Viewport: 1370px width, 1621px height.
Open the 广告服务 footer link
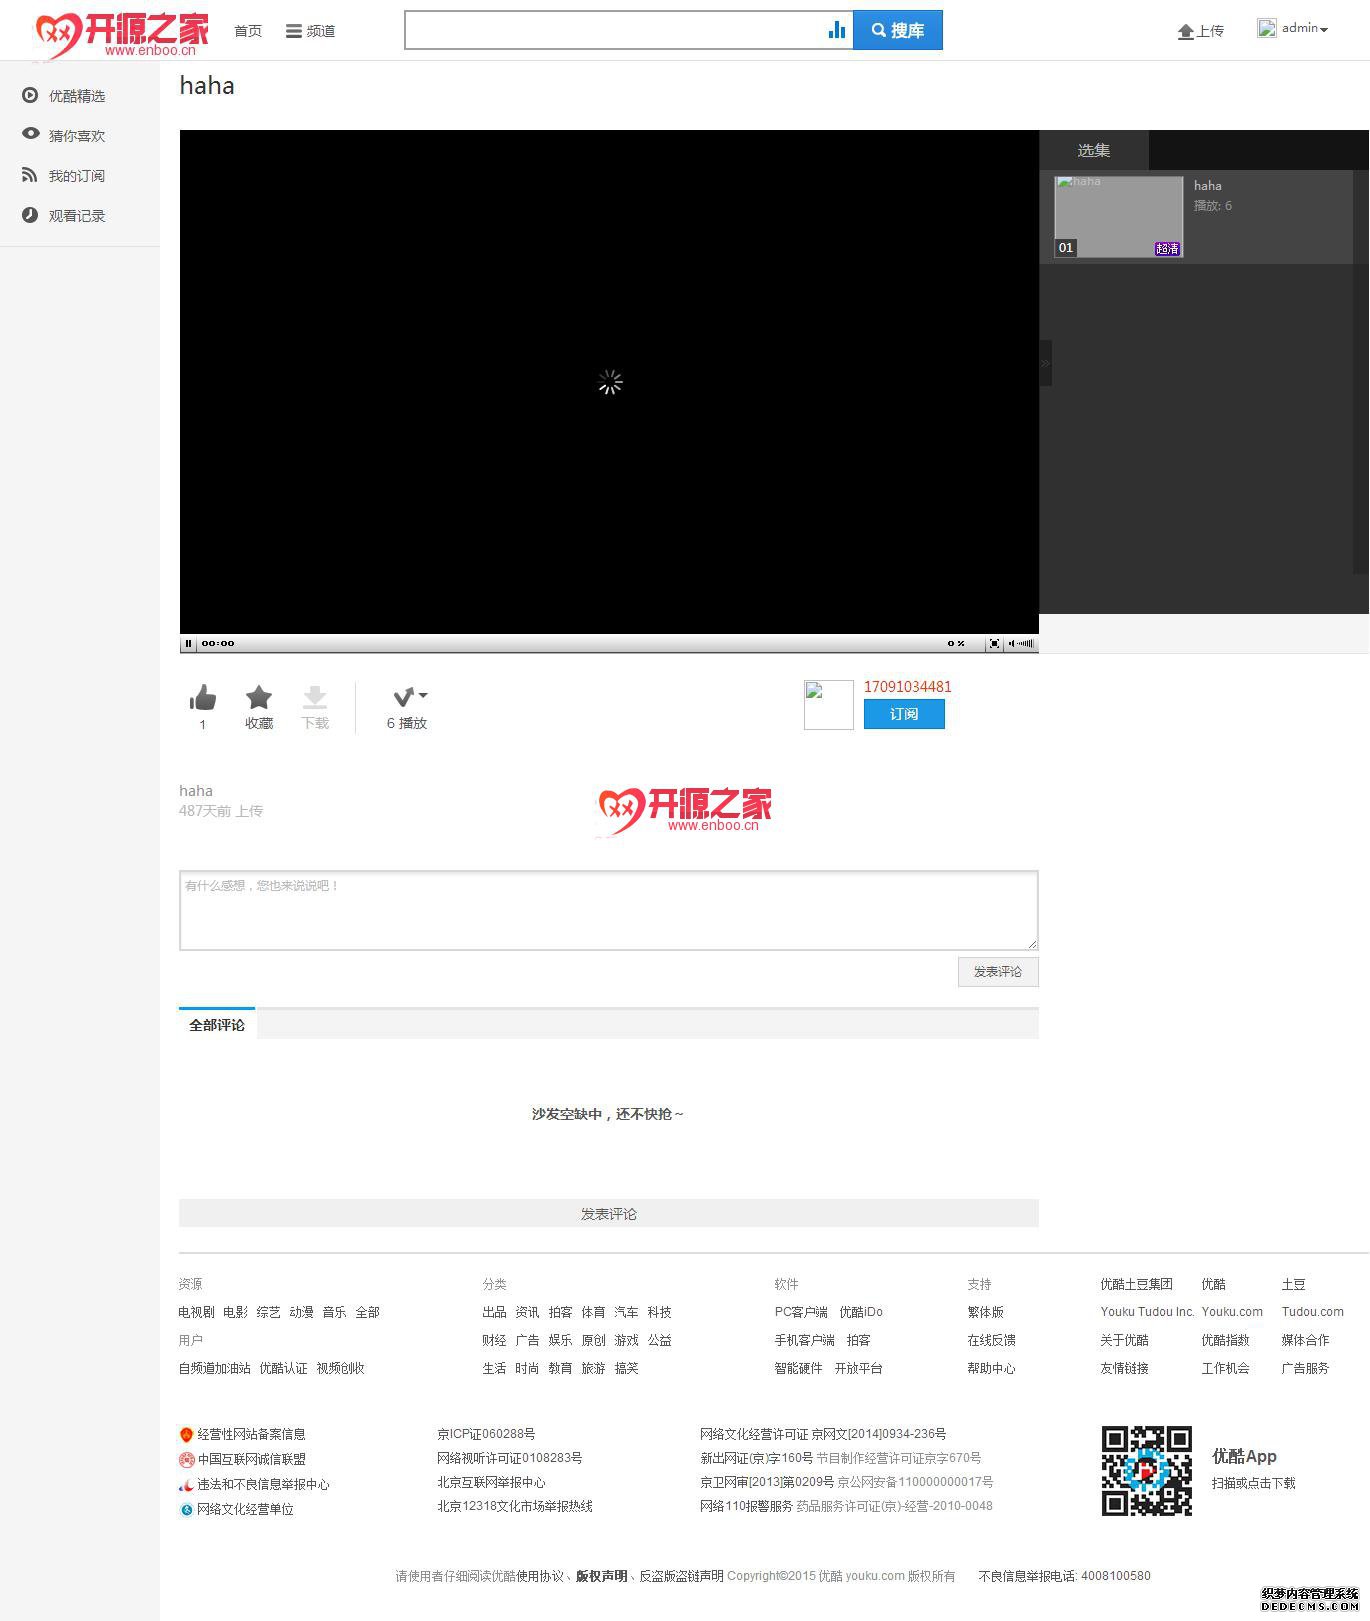pos(1305,1368)
